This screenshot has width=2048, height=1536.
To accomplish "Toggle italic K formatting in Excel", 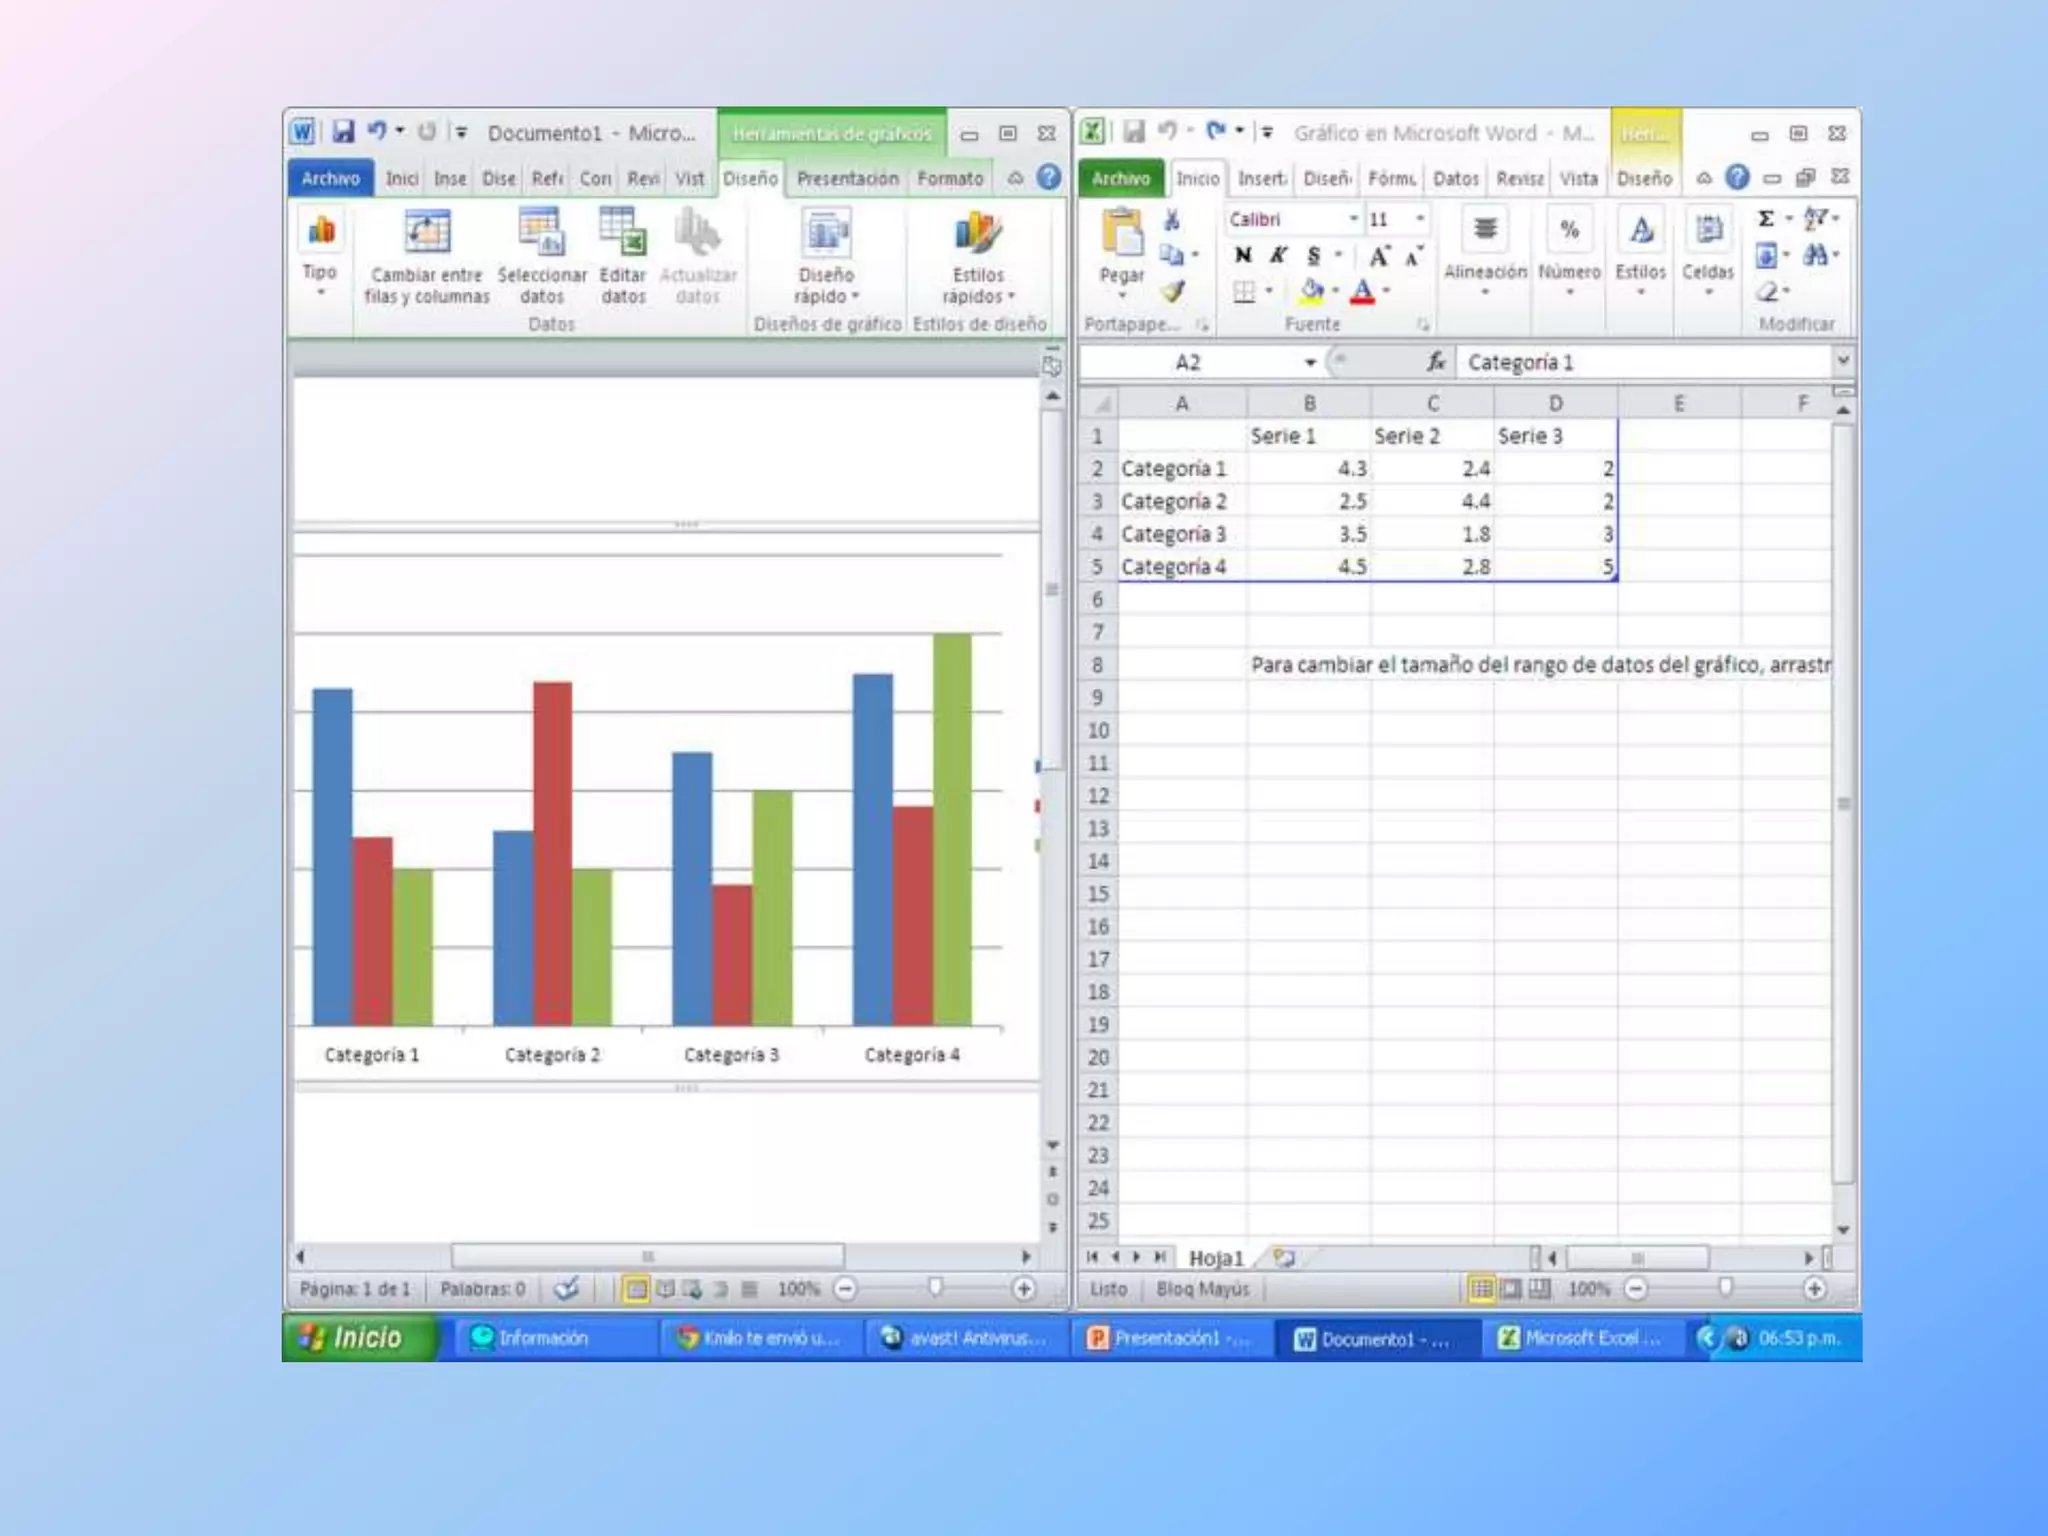I will point(1278,256).
